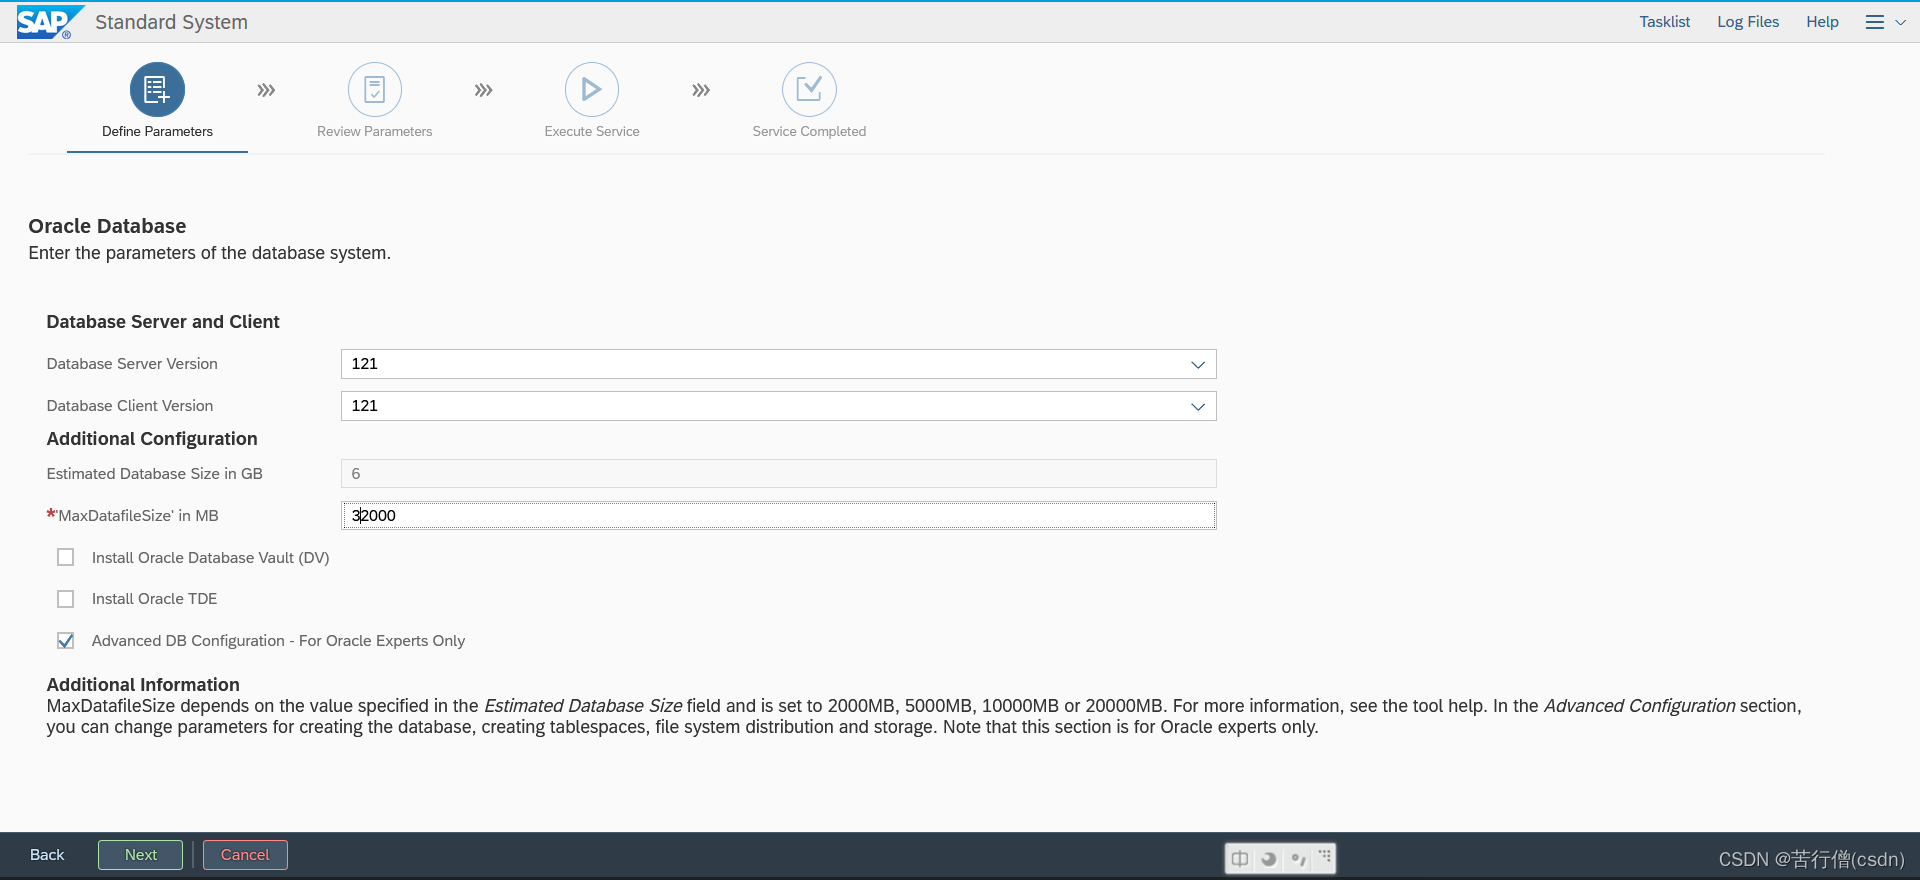Switch to Execute Service tab label

592,131
